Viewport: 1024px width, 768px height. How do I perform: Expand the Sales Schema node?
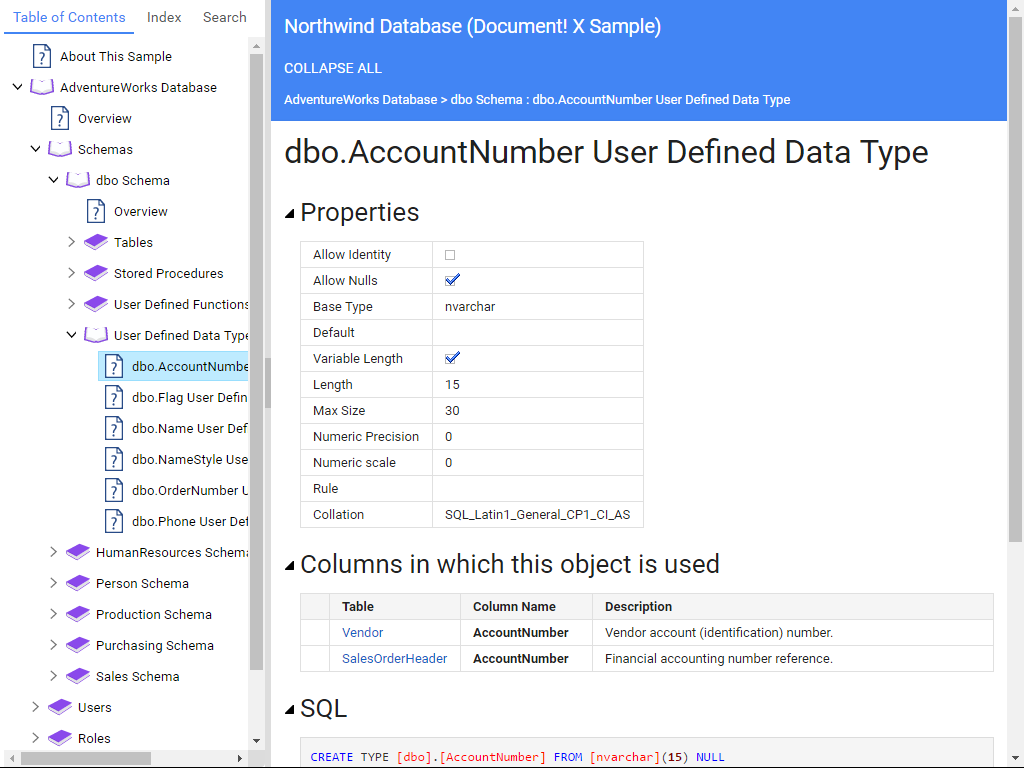pos(54,677)
